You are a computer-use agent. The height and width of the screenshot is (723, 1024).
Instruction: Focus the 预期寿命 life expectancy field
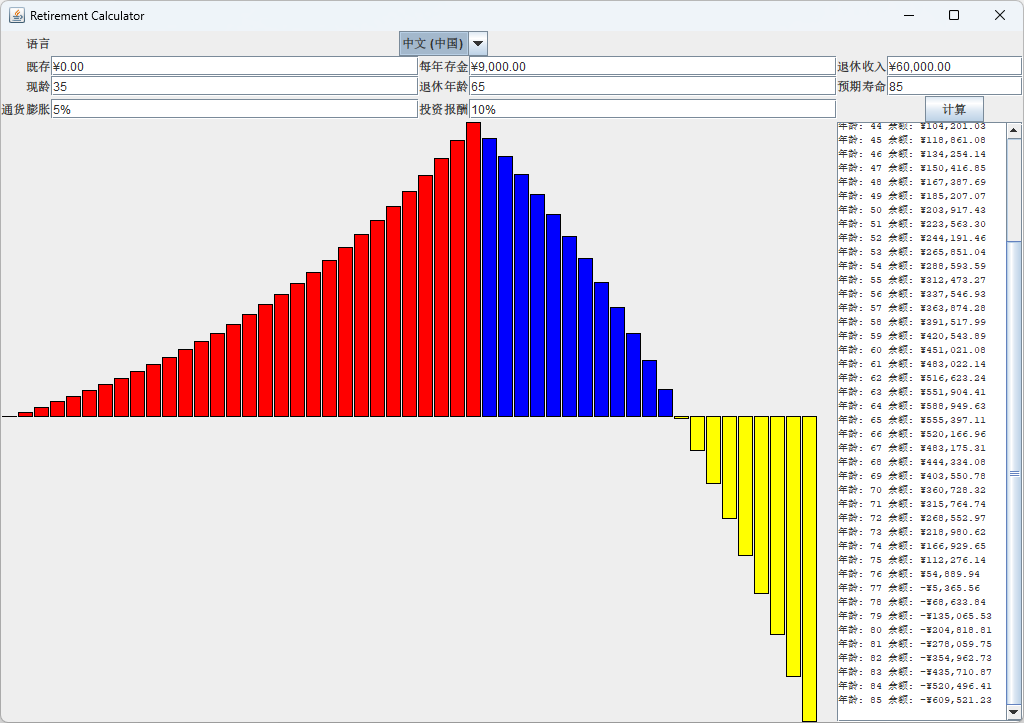[953, 87]
